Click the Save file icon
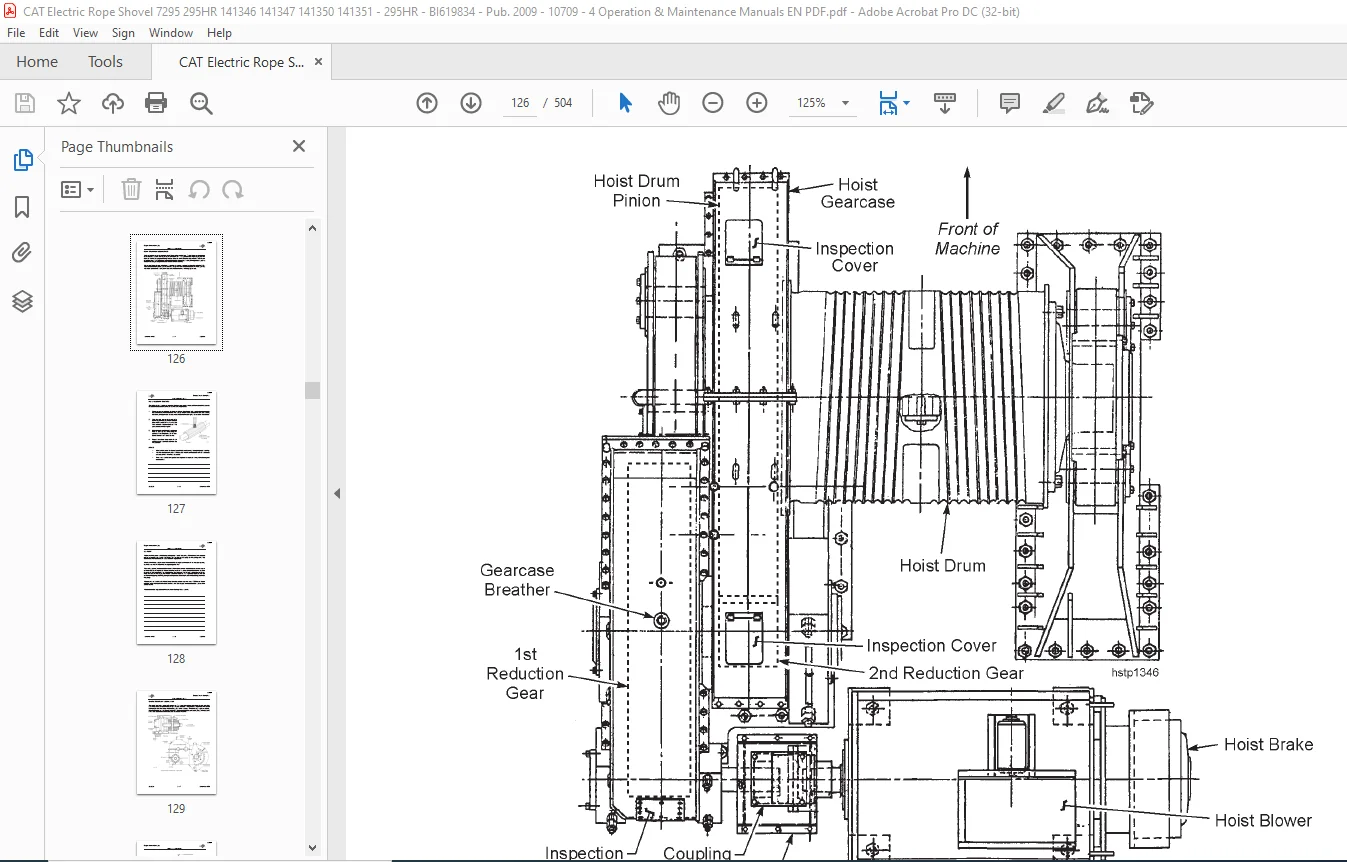This screenshot has height=862, width=1347. point(25,103)
